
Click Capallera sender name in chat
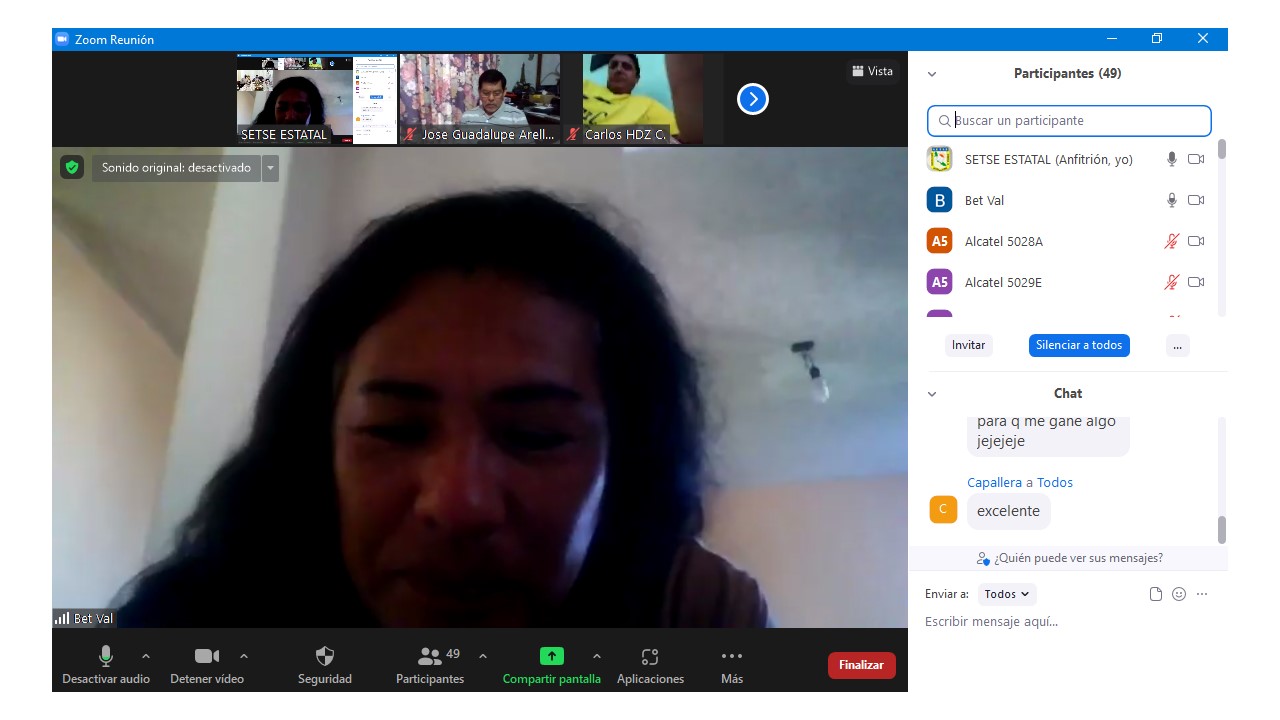[x=994, y=482]
